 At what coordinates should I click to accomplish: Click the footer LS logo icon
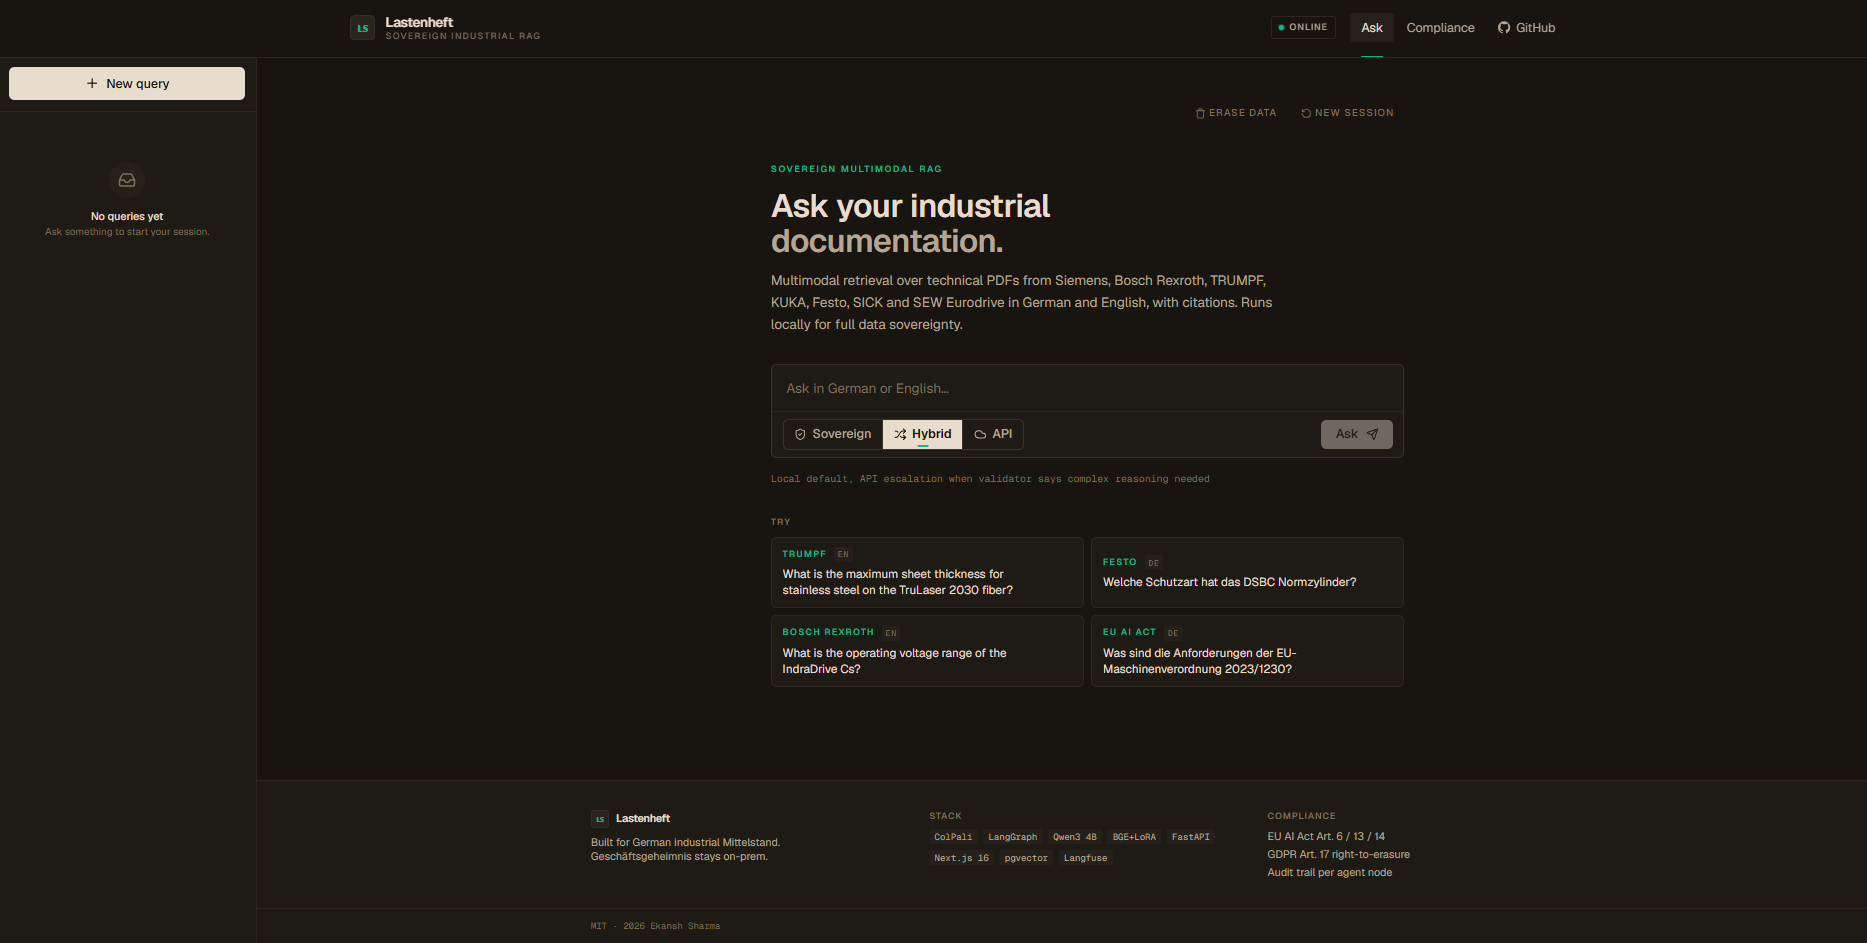600,819
